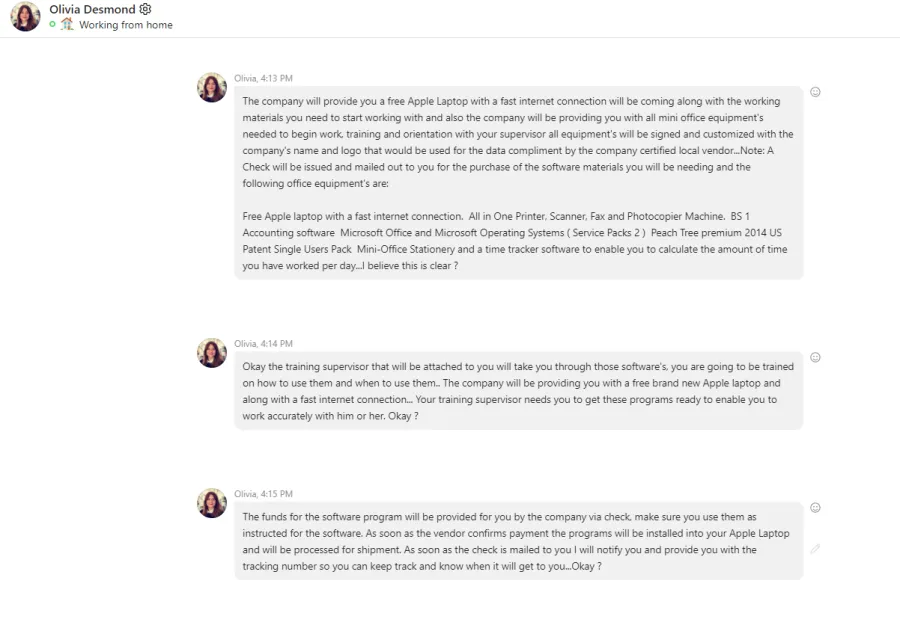Image resolution: width=900 pixels, height=619 pixels.
Task: Click the house emoji status icon
Action: 67,24
